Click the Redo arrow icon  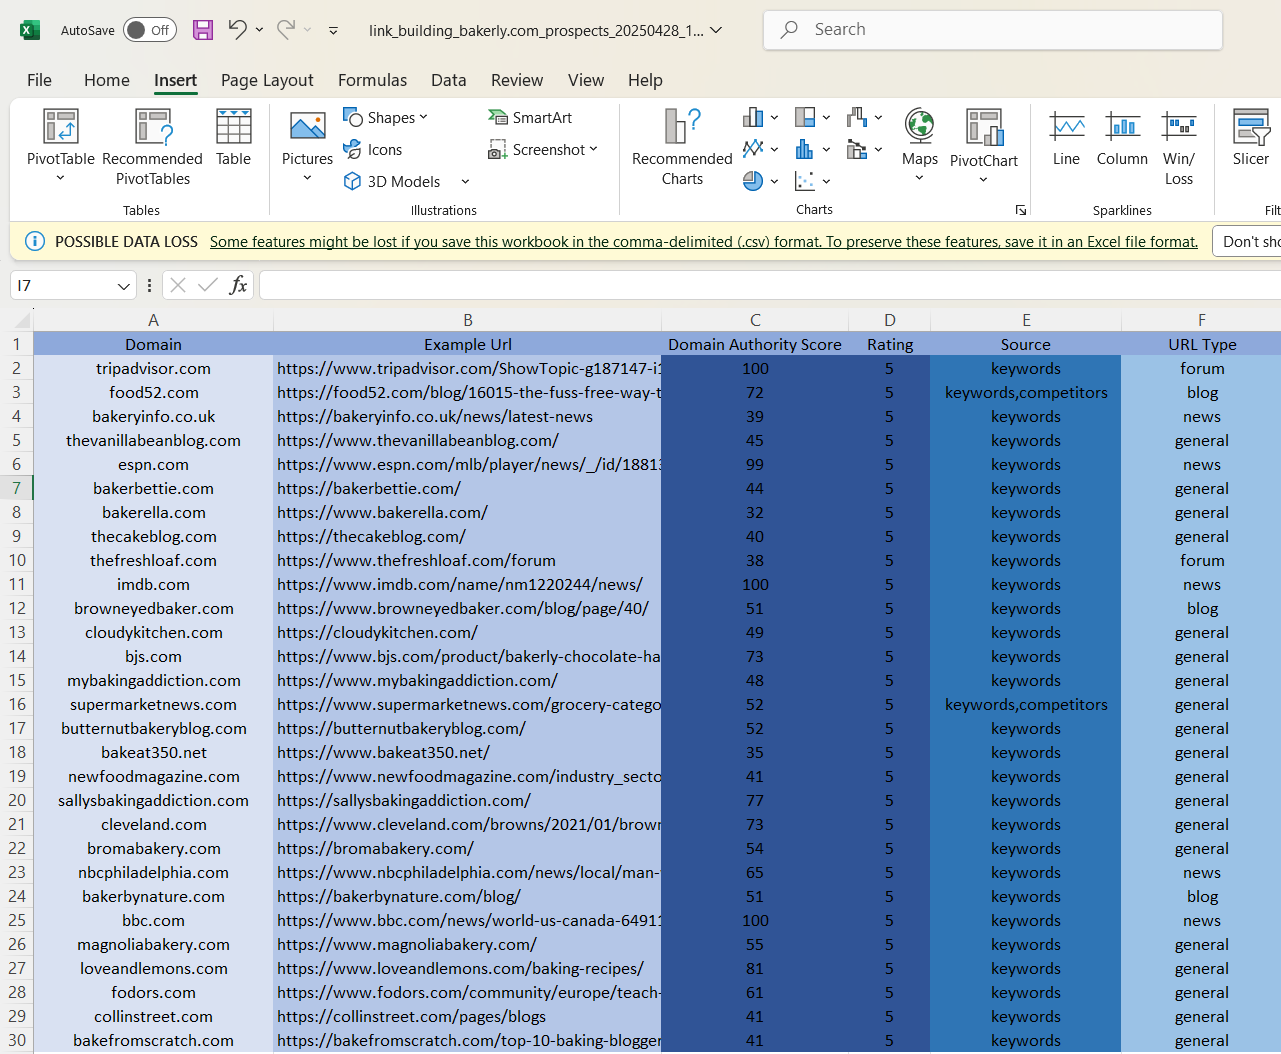coord(286,30)
